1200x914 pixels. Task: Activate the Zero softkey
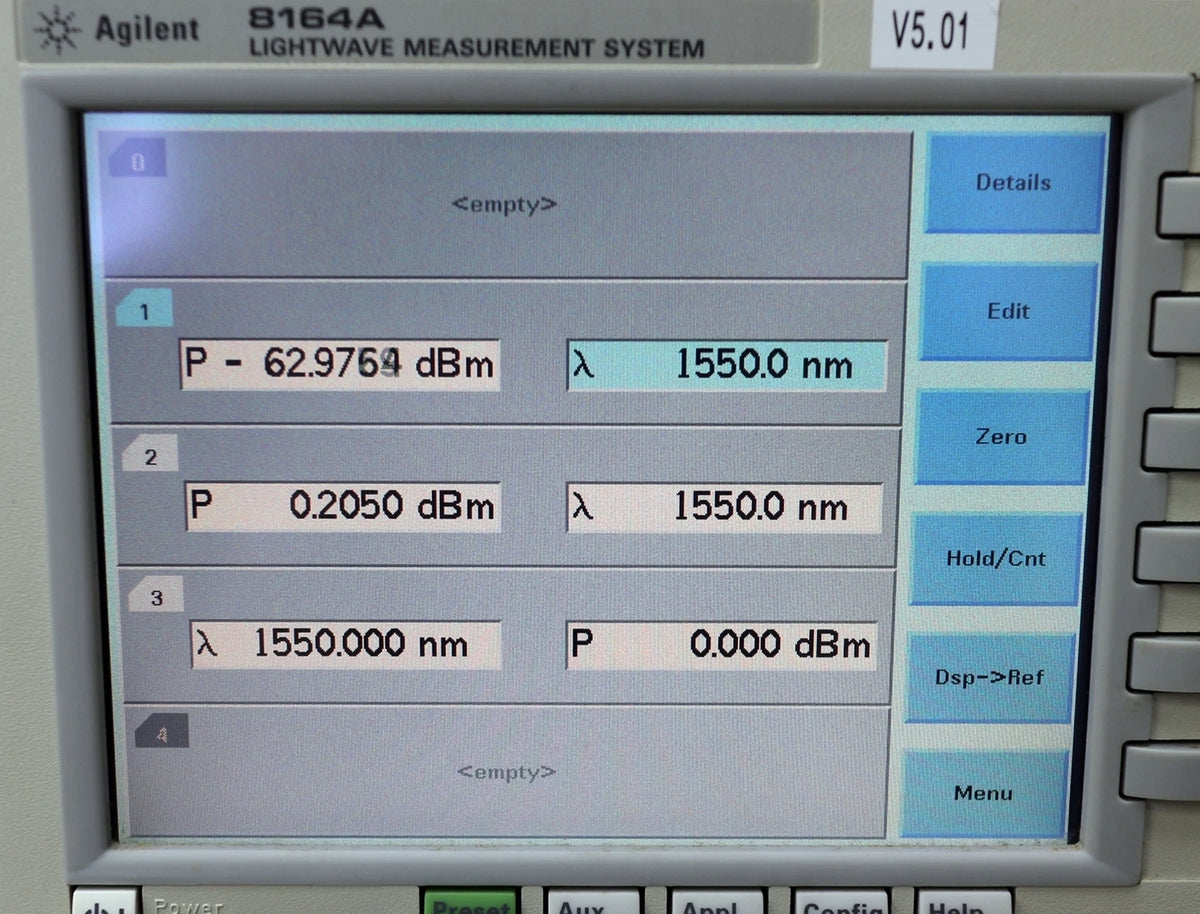pyautogui.click(x=1002, y=437)
